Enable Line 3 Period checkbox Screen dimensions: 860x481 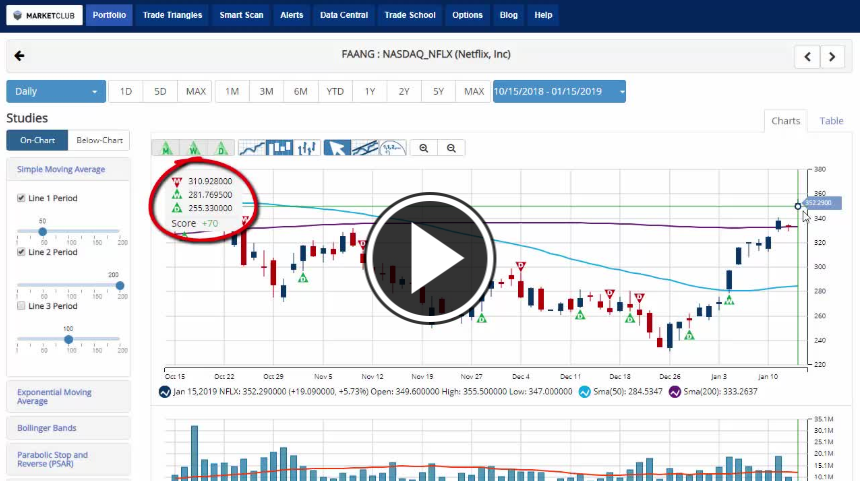tap(21, 305)
